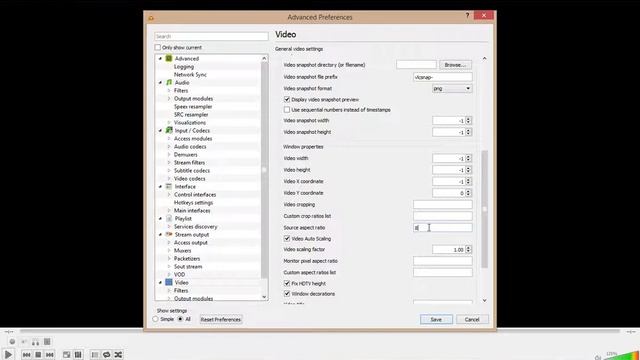Expand the Audio Filters tree node
The height and width of the screenshot is (360, 640).
tap(169, 91)
